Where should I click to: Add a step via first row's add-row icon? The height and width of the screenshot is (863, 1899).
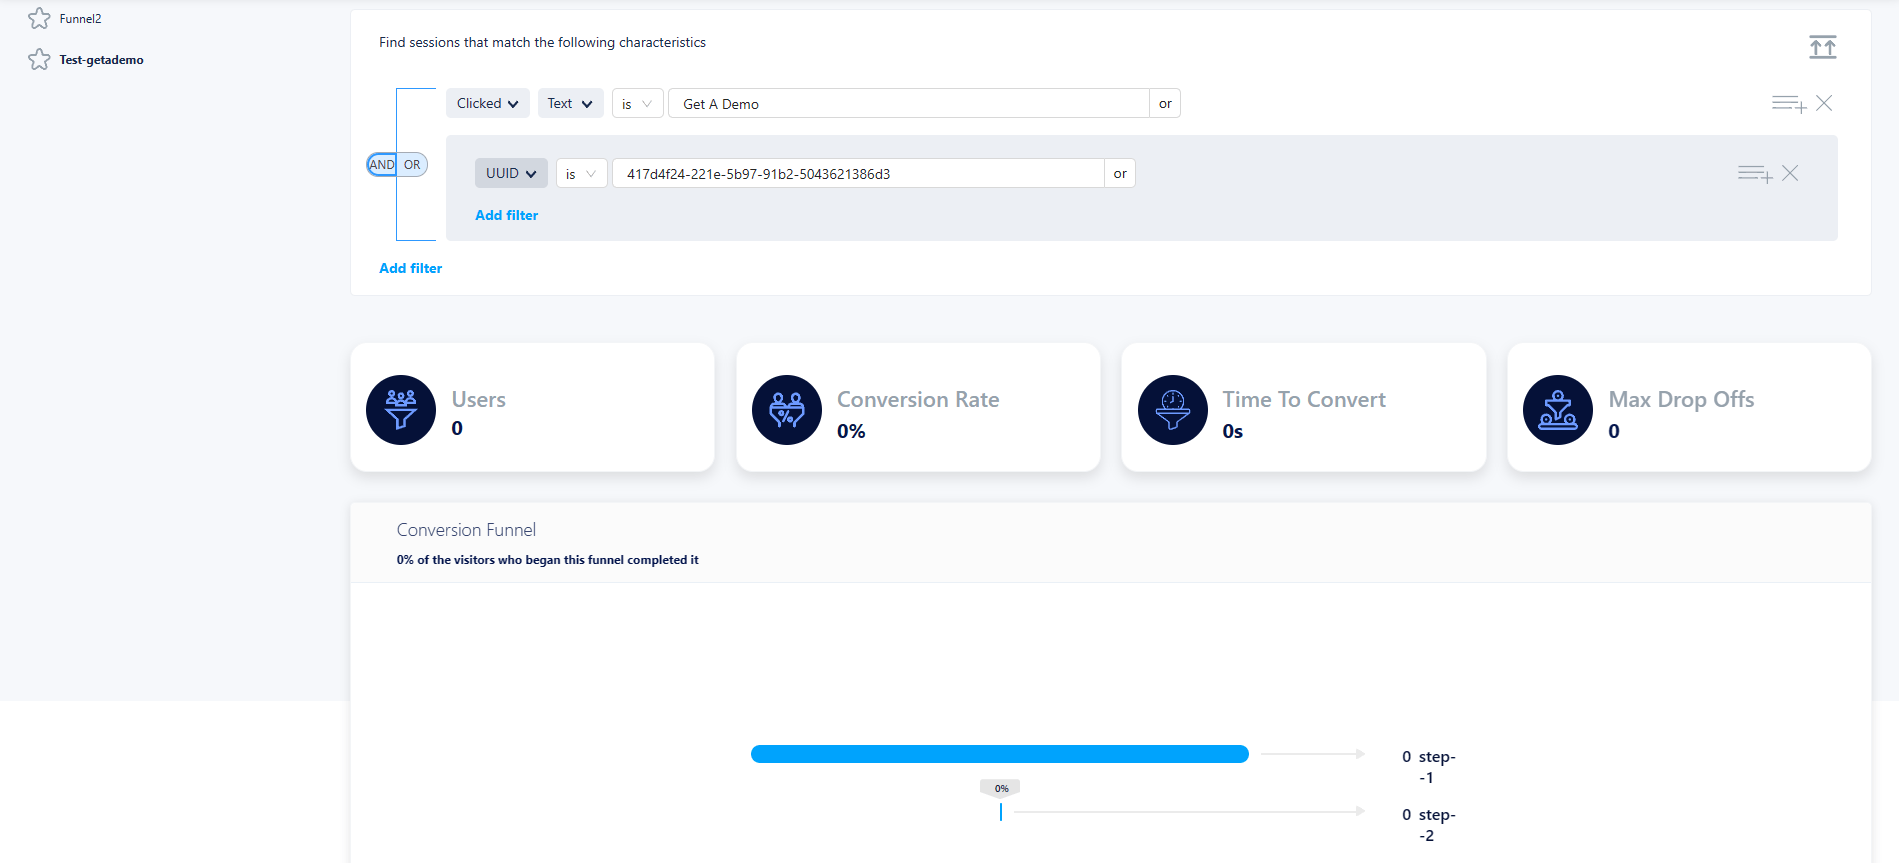1788,104
